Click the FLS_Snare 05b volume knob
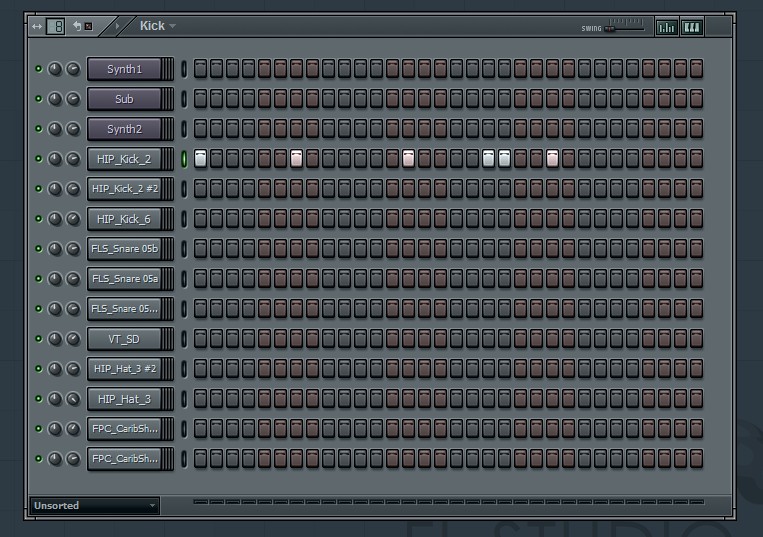Screen dimensions: 763x537 pyautogui.click(x=73, y=249)
